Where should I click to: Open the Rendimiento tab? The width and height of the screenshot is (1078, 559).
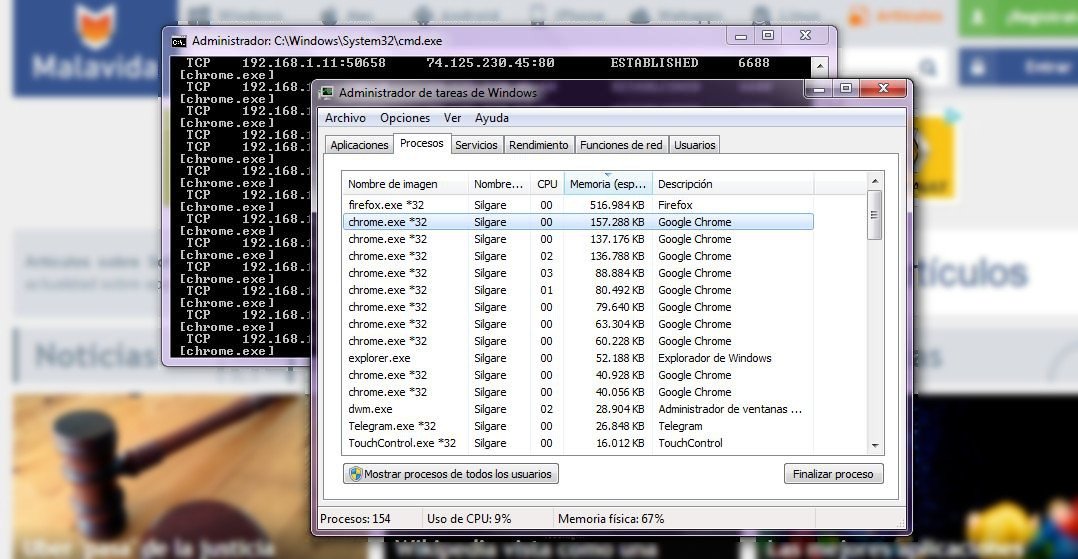point(538,144)
